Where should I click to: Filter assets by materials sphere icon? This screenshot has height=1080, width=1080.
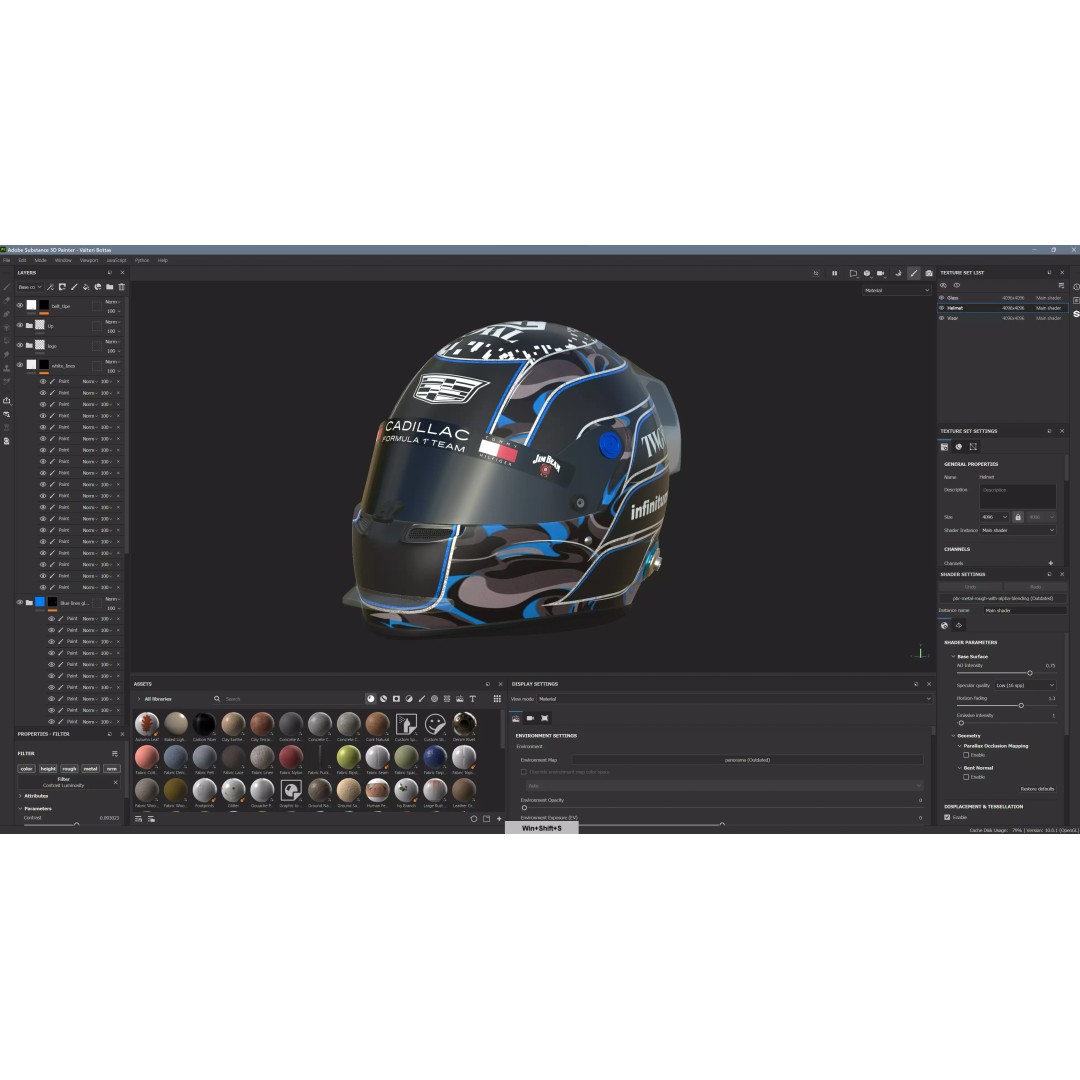(371, 699)
